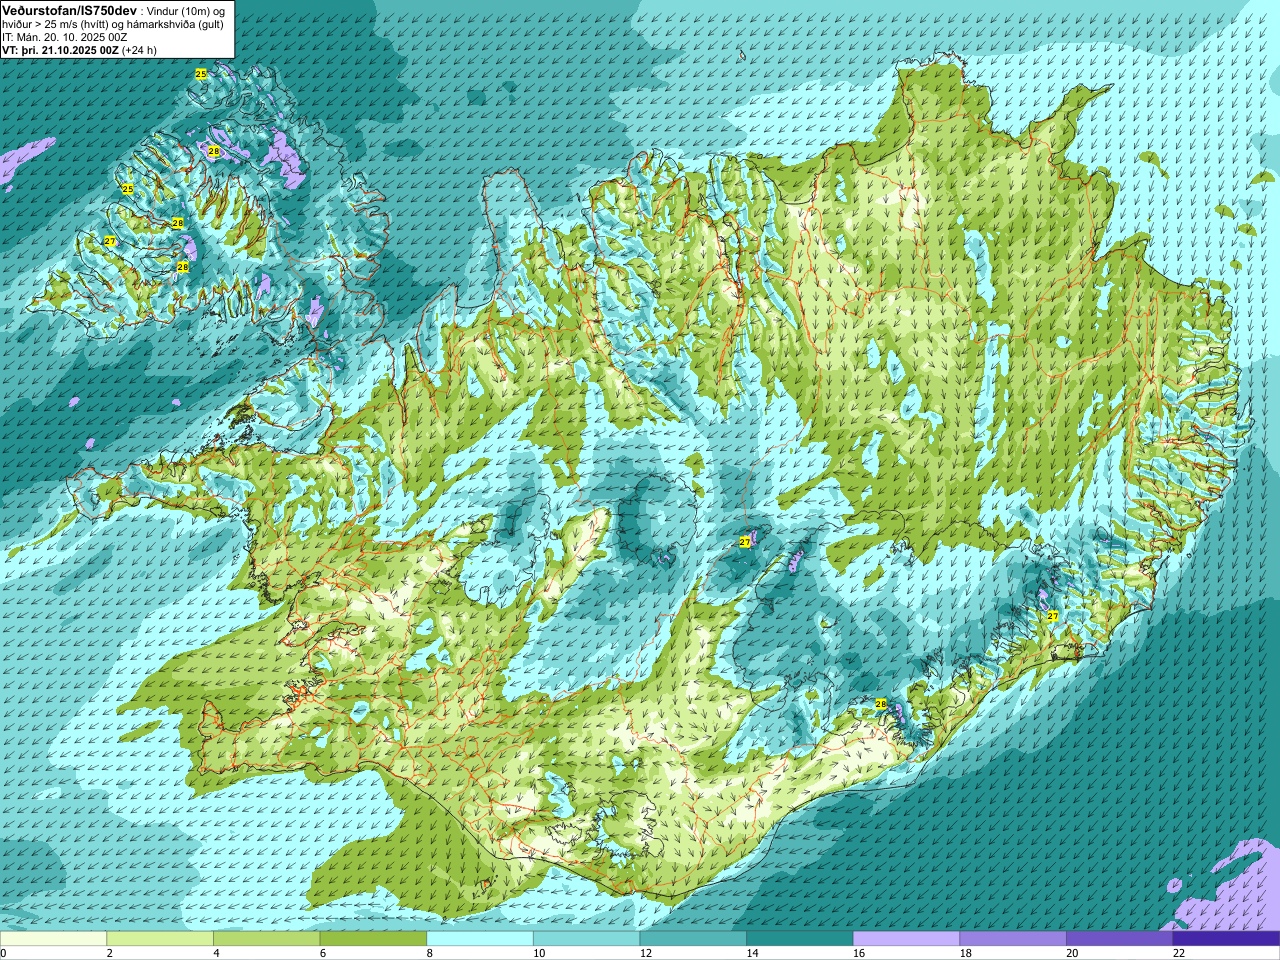Select the 4–6 m/s green legend swatch
1280x960 pixels.
pyautogui.click(x=266, y=938)
